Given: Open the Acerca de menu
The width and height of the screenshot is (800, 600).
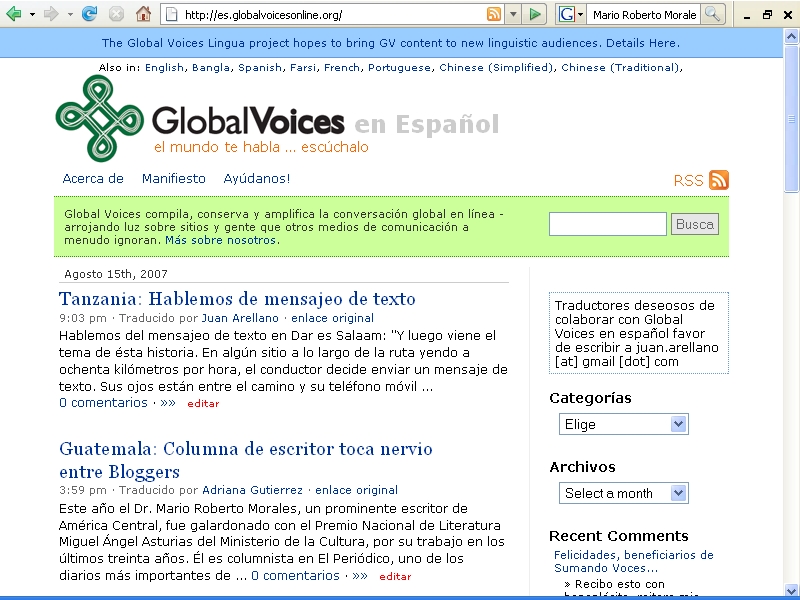Looking at the screenshot, I should click(x=91, y=178).
